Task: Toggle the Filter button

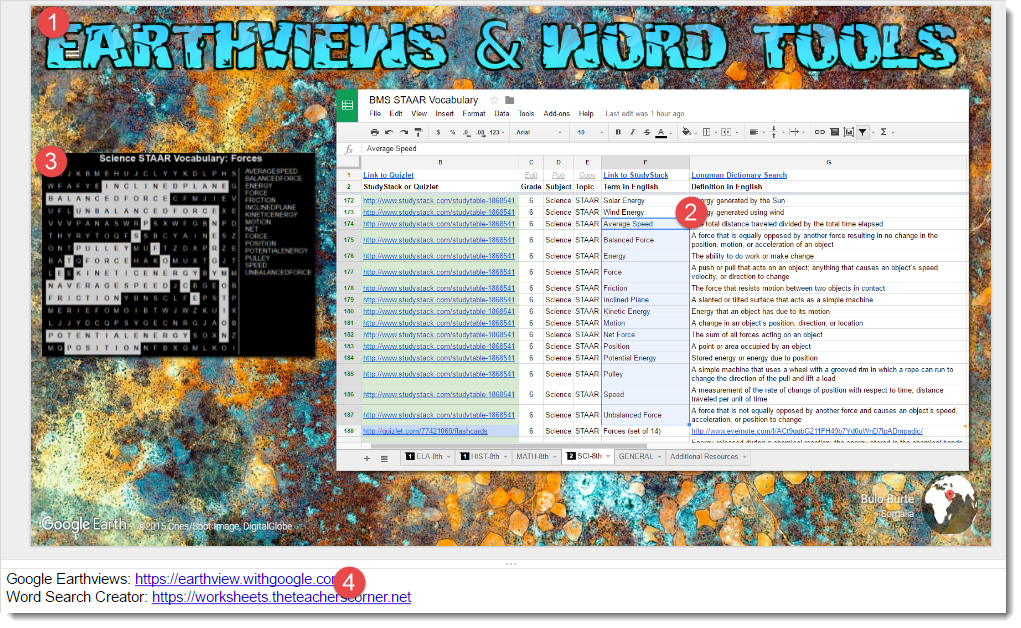Action: pyautogui.click(x=863, y=132)
